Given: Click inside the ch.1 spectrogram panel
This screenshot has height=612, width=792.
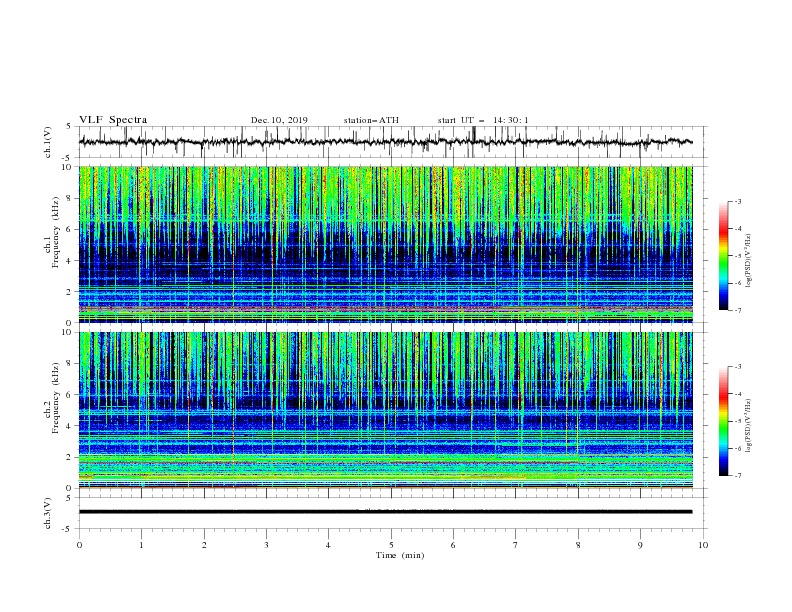Looking at the screenshot, I should pyautogui.click(x=385, y=244).
